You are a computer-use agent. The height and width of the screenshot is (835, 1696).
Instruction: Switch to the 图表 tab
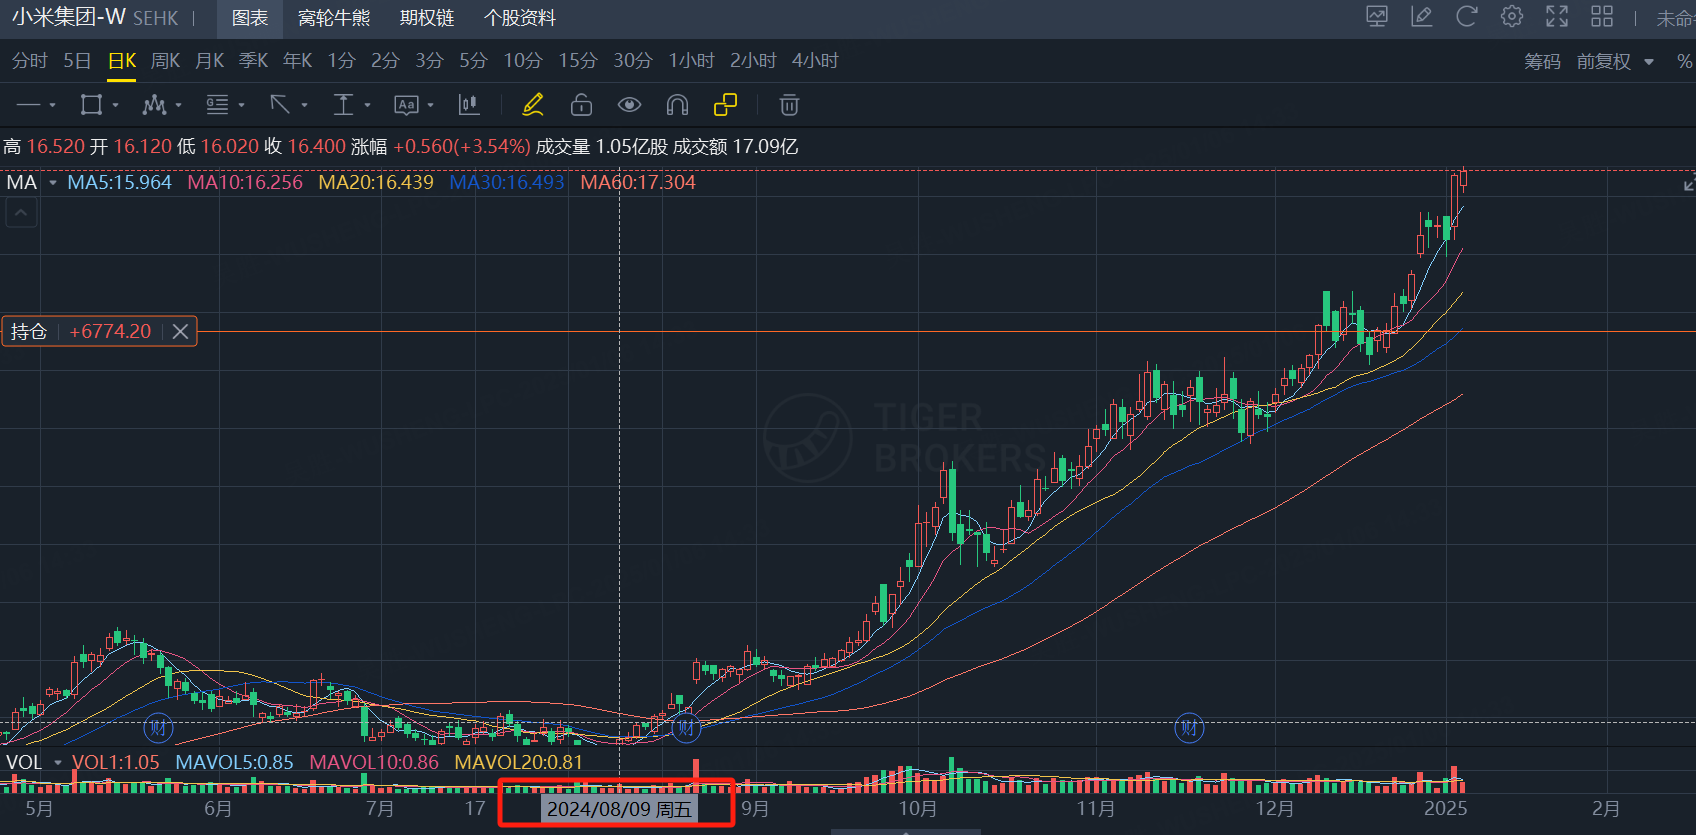pyautogui.click(x=250, y=18)
